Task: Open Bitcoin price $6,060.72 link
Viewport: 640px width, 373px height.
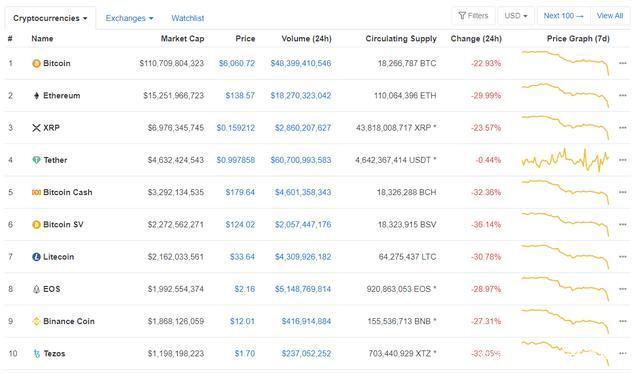Action: coord(237,63)
